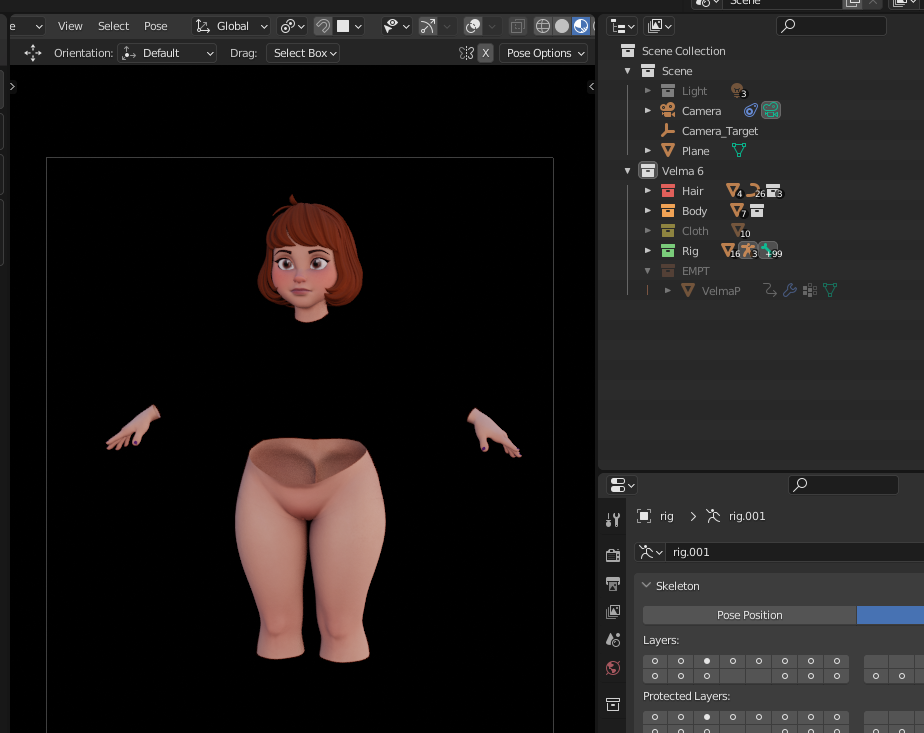Open the Select menu
The image size is (924, 733).
coord(113,26)
